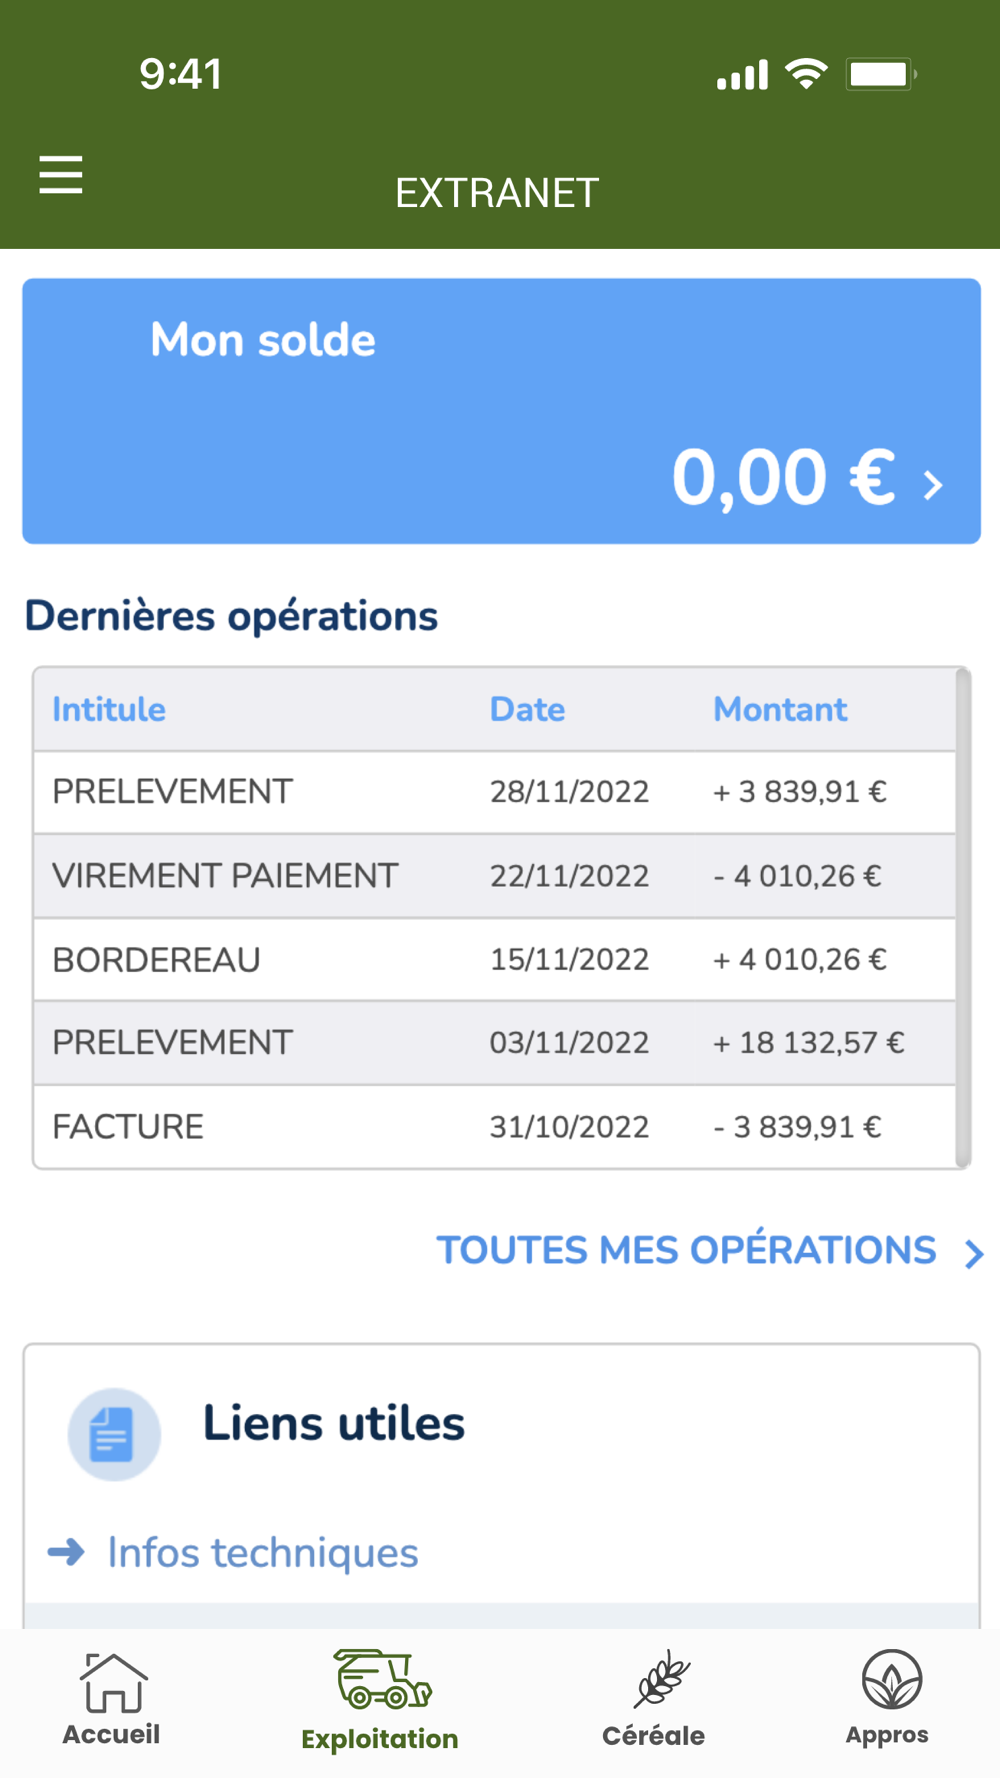Sort by the Montant column header
1000x1778 pixels.
(780, 710)
